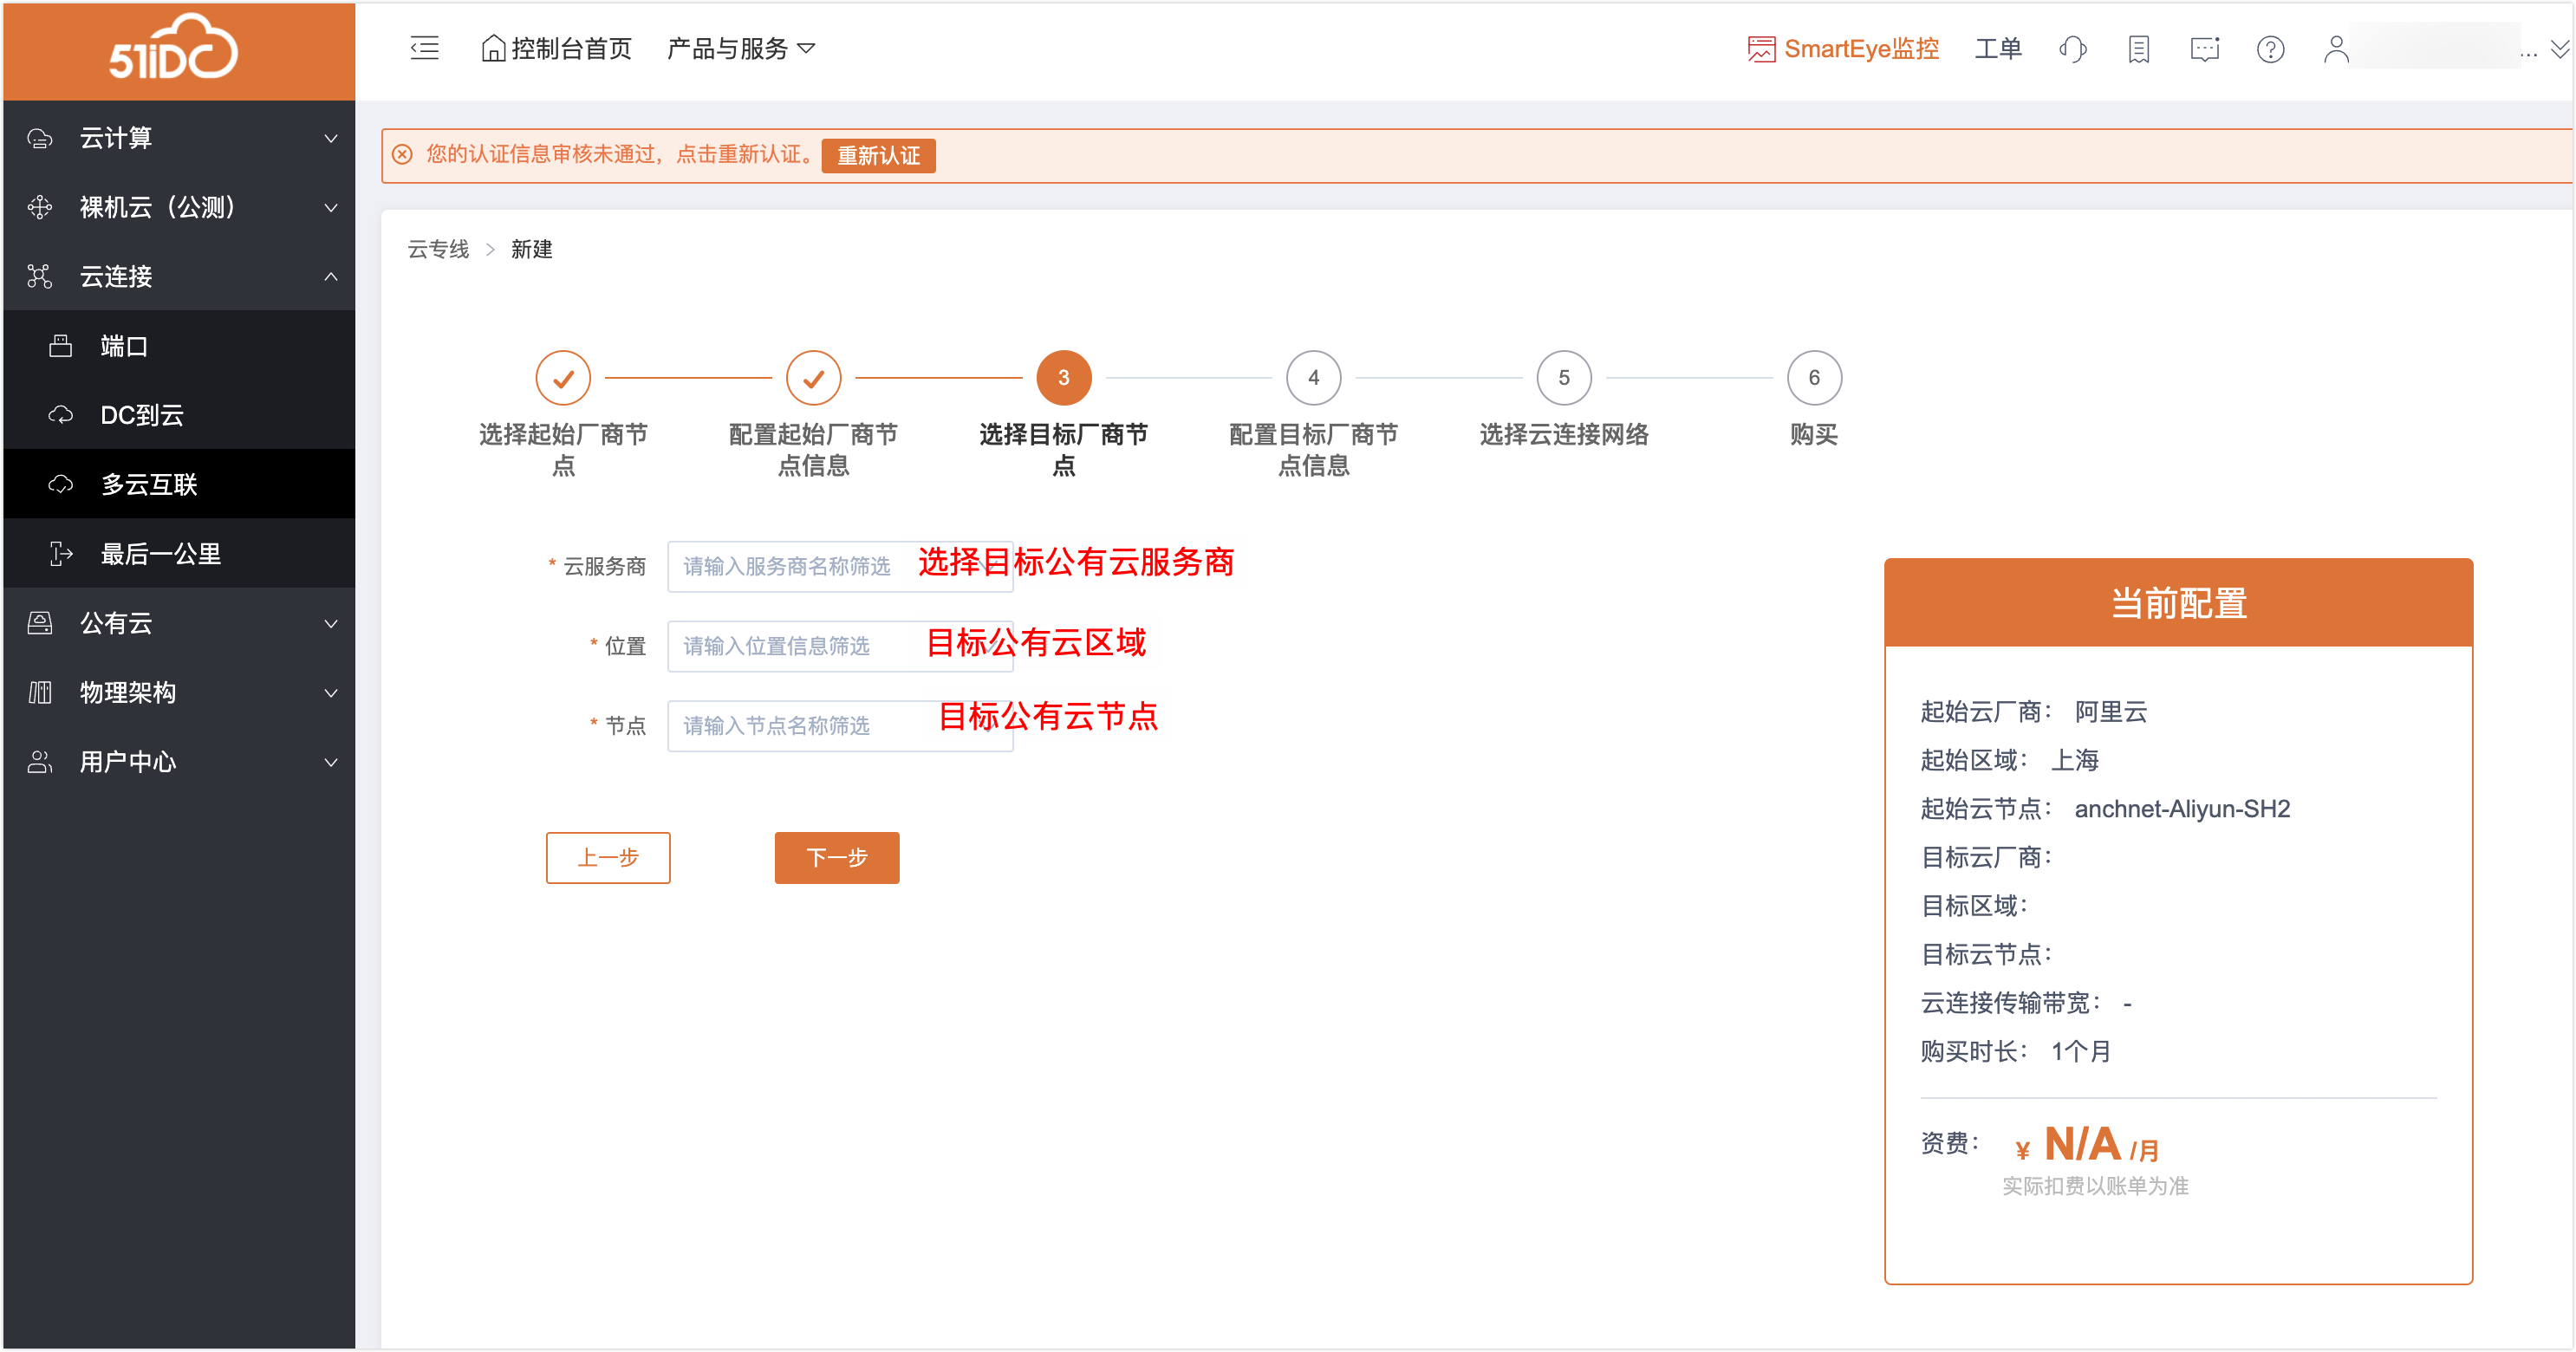Click the sidebar collapse hamburger icon
Screen dimensions: 2576x1352
[424, 48]
